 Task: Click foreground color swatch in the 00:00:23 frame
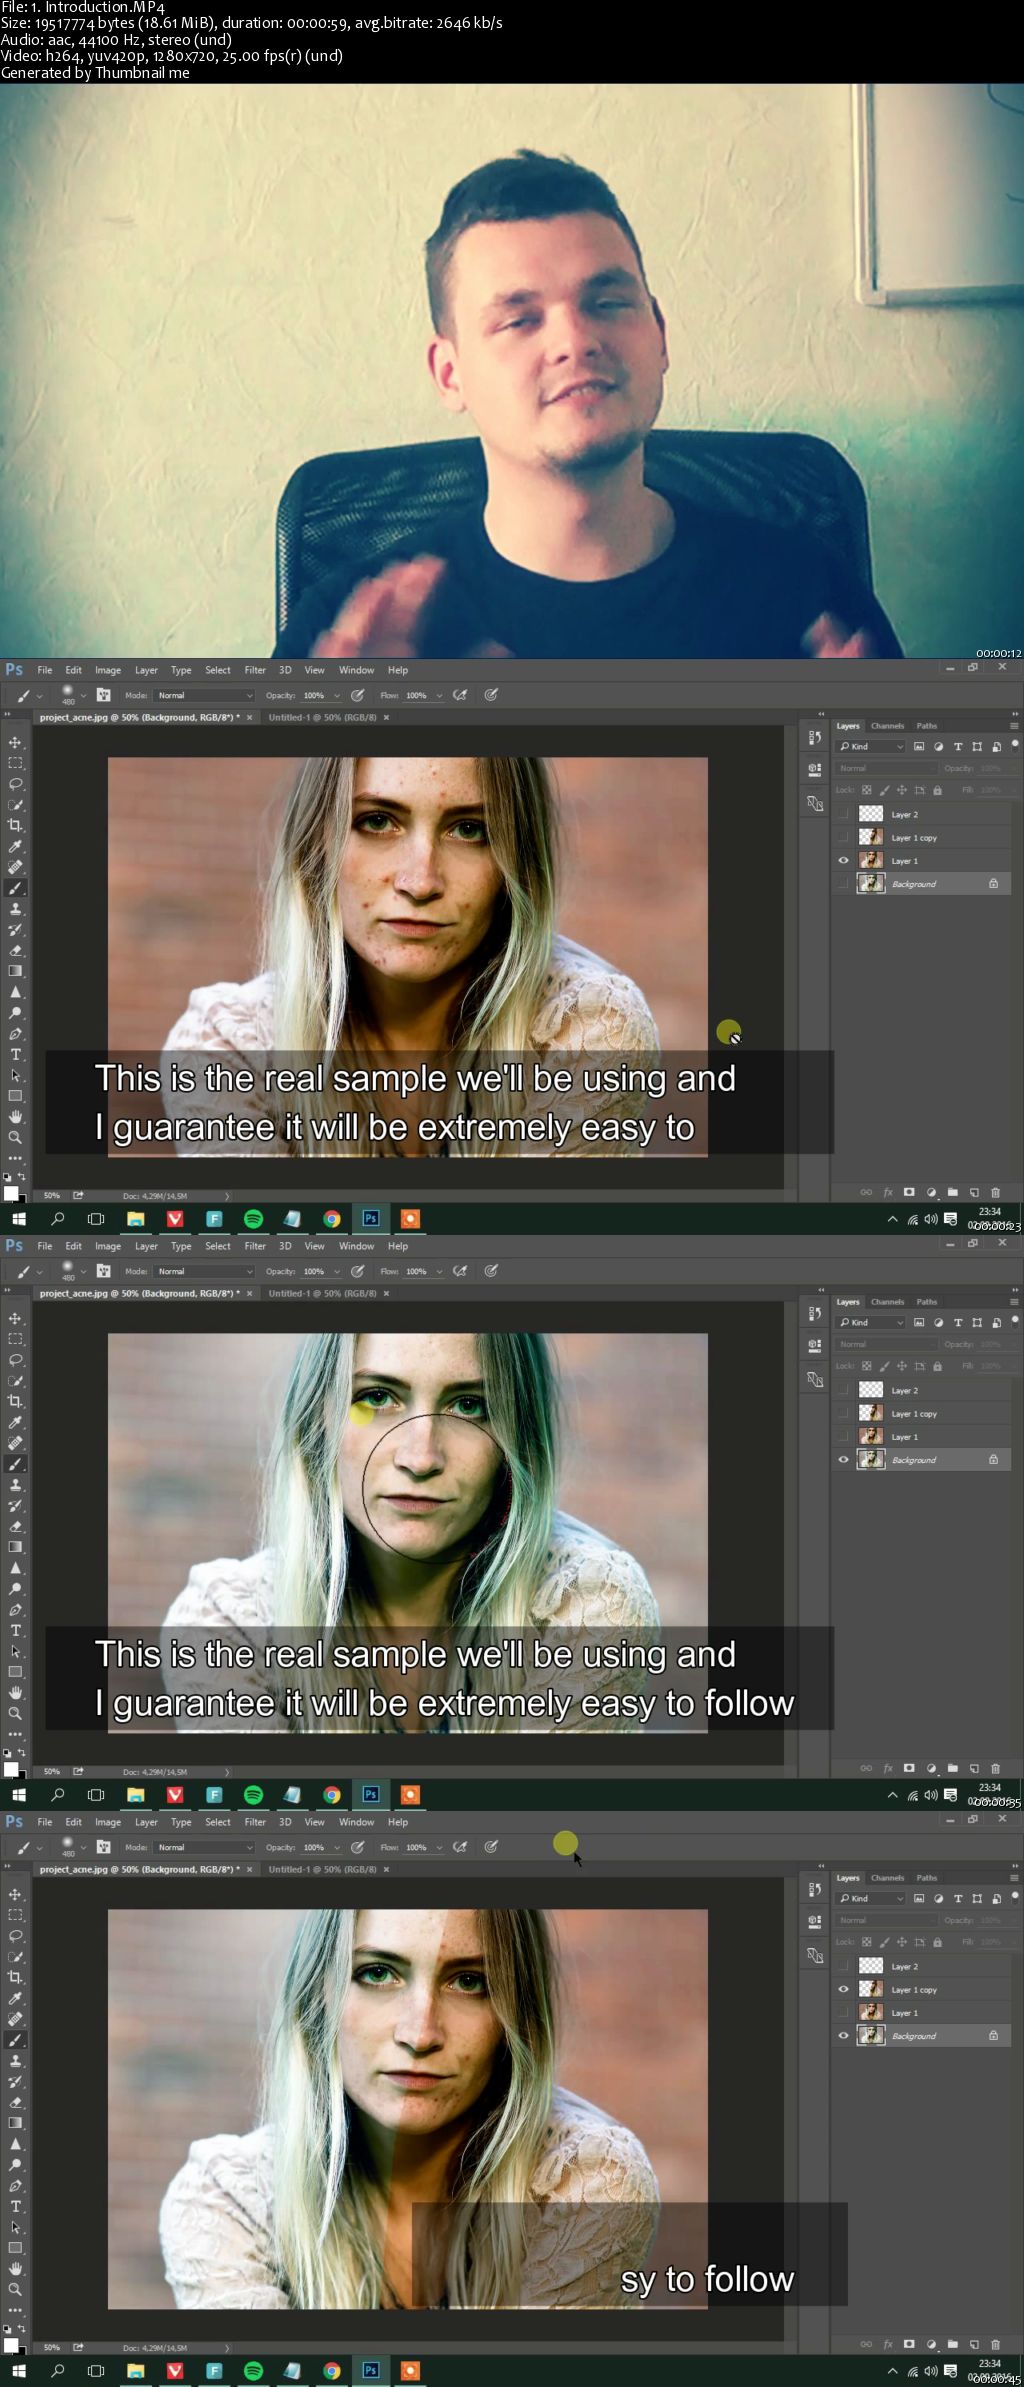coord(11,1193)
